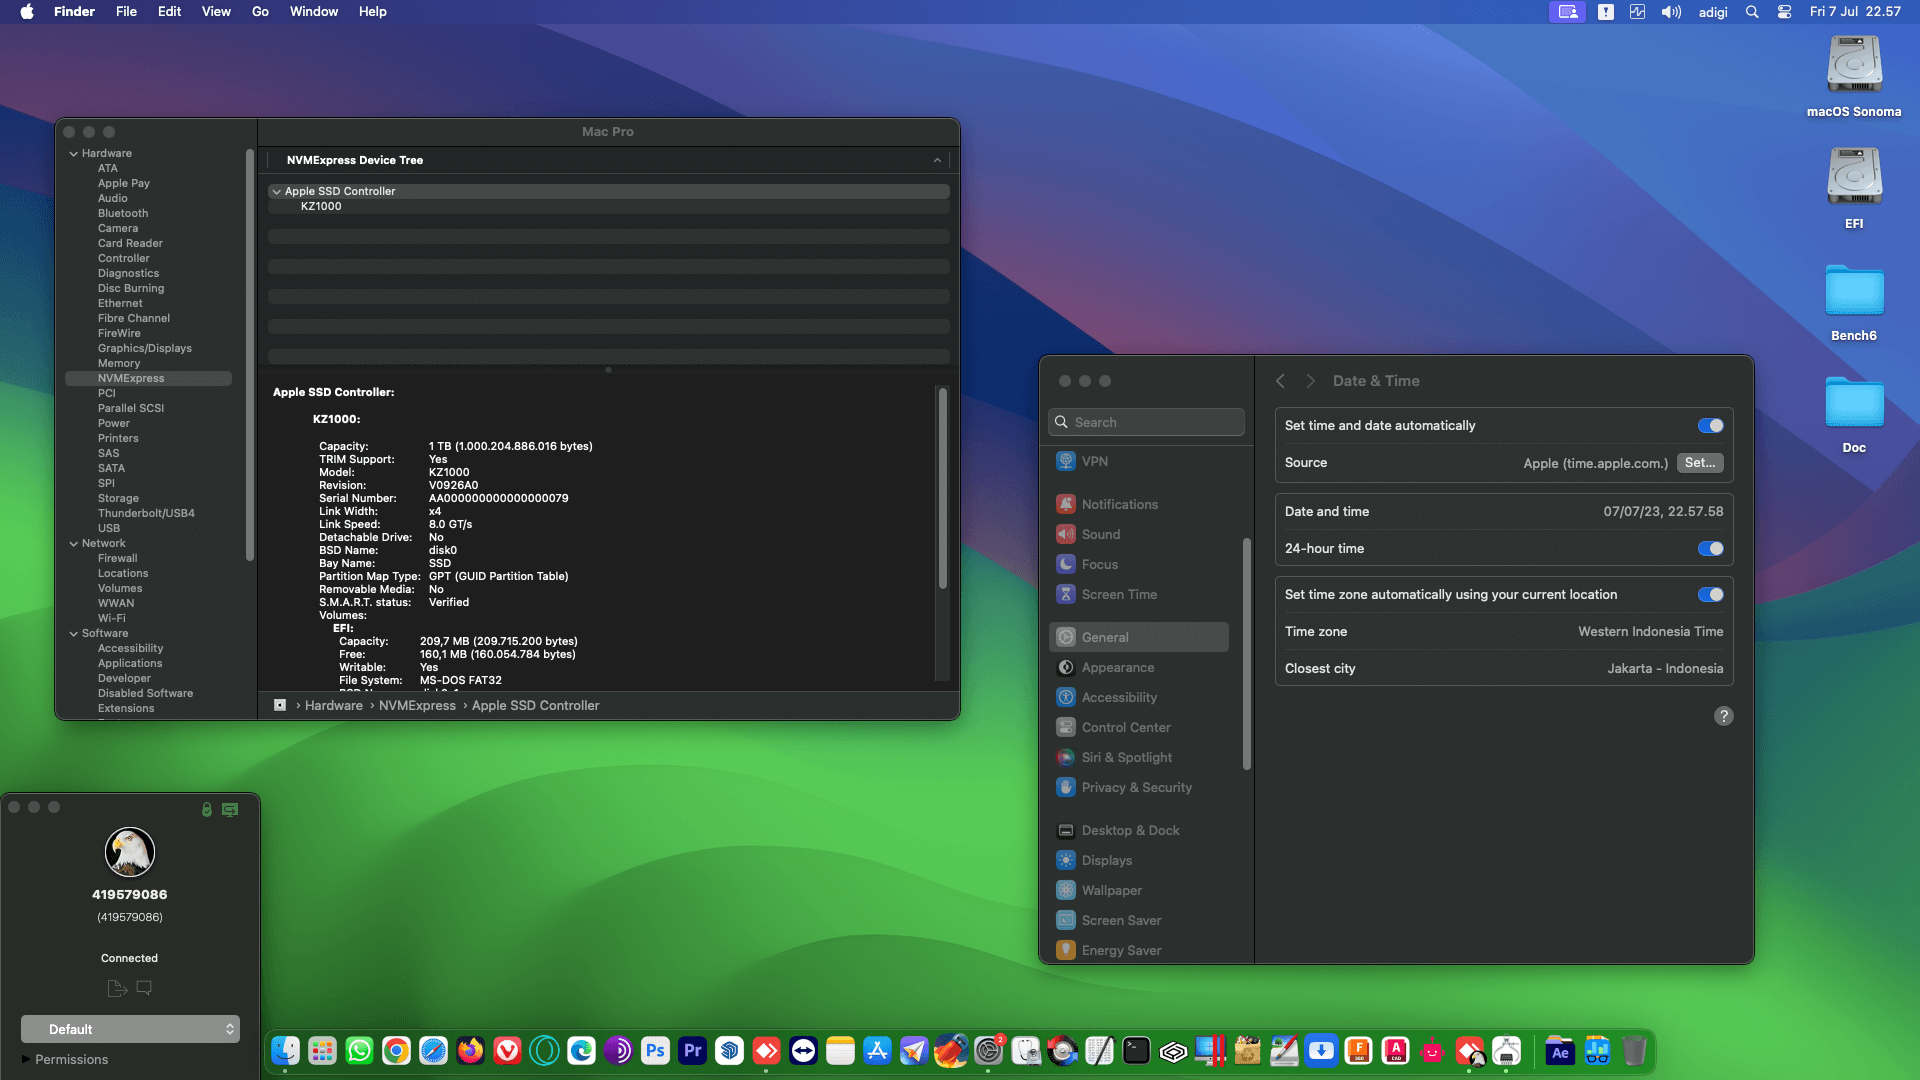Select Graphics/Displays in System Information sidebar
Screen dimensions: 1920x1080
coord(145,349)
